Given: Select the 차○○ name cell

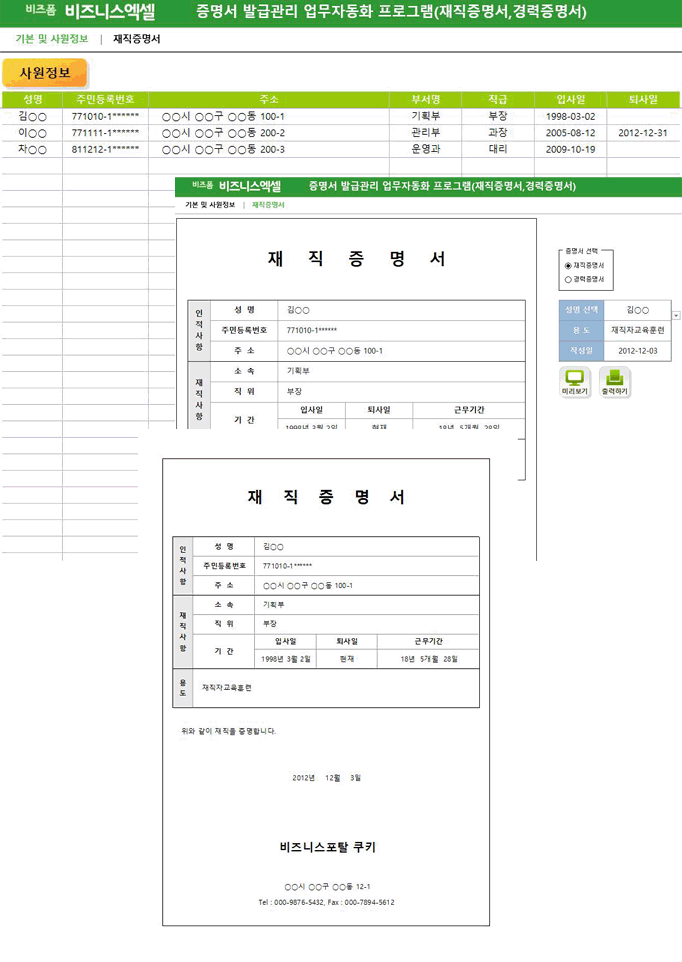Looking at the screenshot, I should (33, 149).
